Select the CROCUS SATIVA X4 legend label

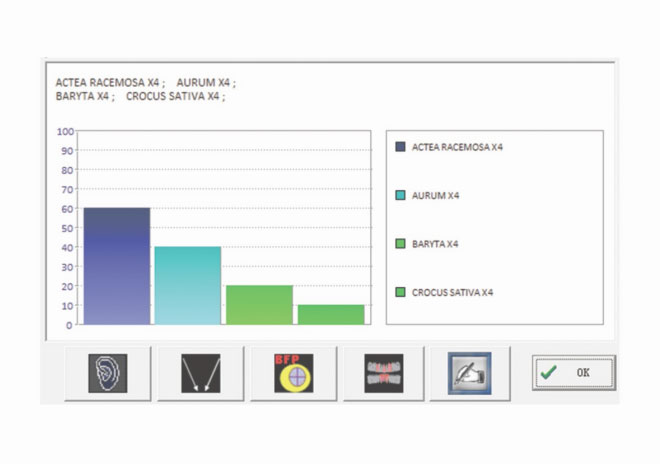coord(452,292)
